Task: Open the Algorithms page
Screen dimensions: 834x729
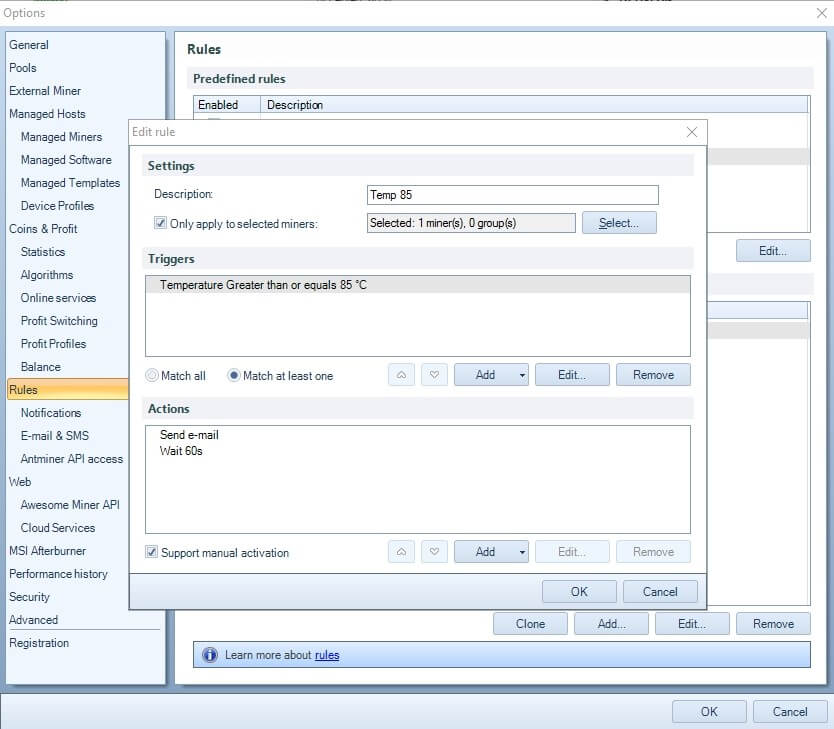Action: point(47,275)
